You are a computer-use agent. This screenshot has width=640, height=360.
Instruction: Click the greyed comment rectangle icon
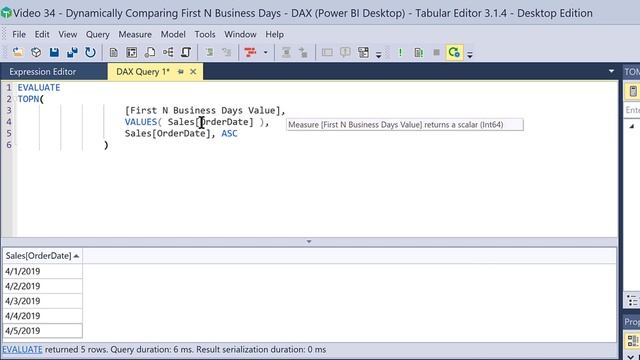[327, 52]
